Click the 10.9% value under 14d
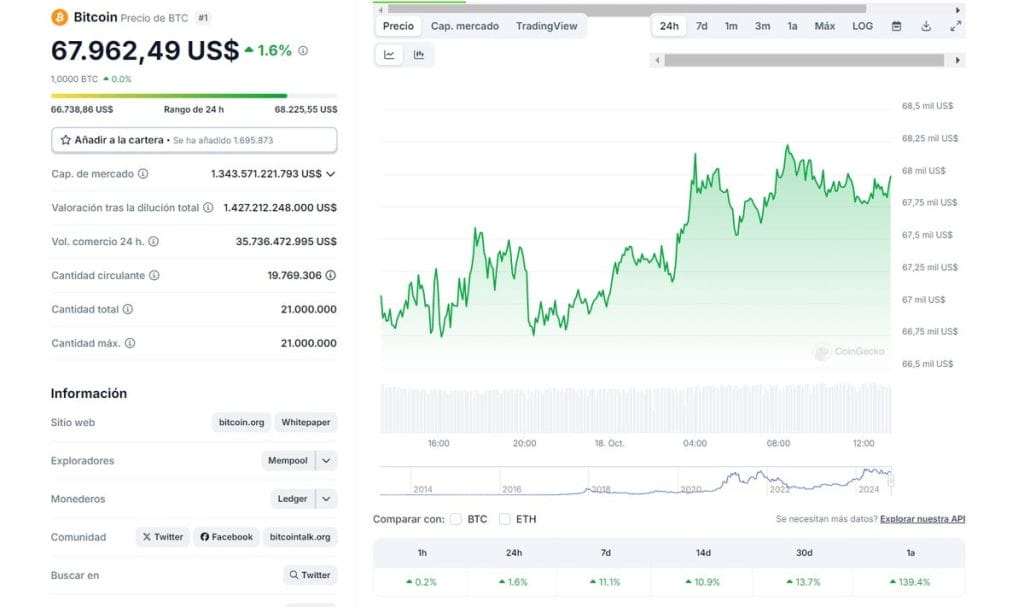 coord(702,582)
